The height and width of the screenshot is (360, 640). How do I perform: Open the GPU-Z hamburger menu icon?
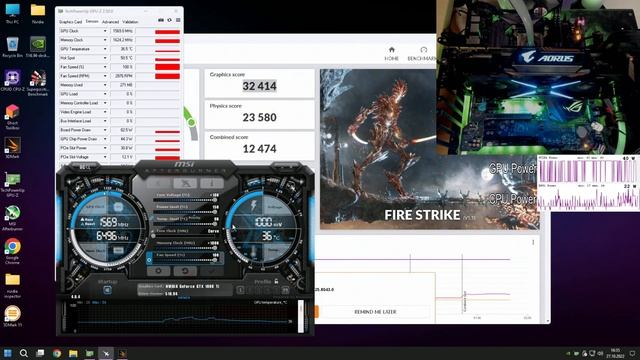click(x=178, y=20)
